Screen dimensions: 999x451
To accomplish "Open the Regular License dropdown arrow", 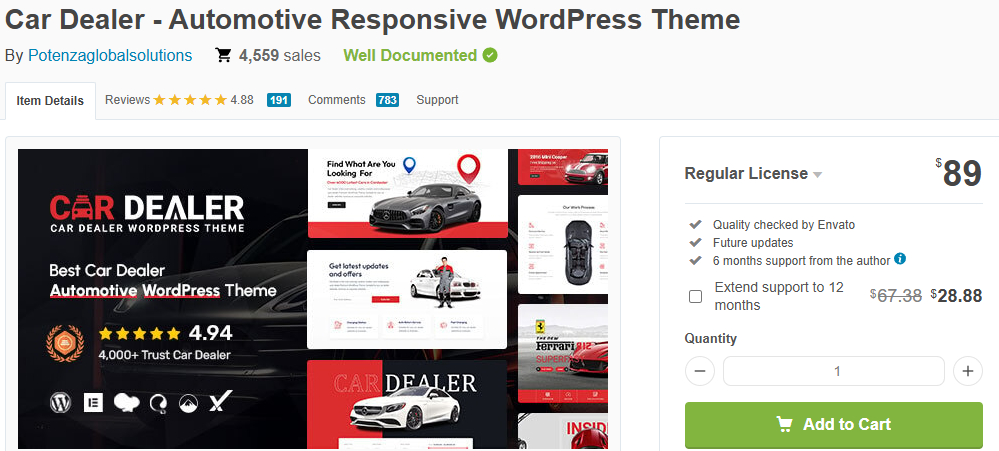I will [x=817, y=175].
